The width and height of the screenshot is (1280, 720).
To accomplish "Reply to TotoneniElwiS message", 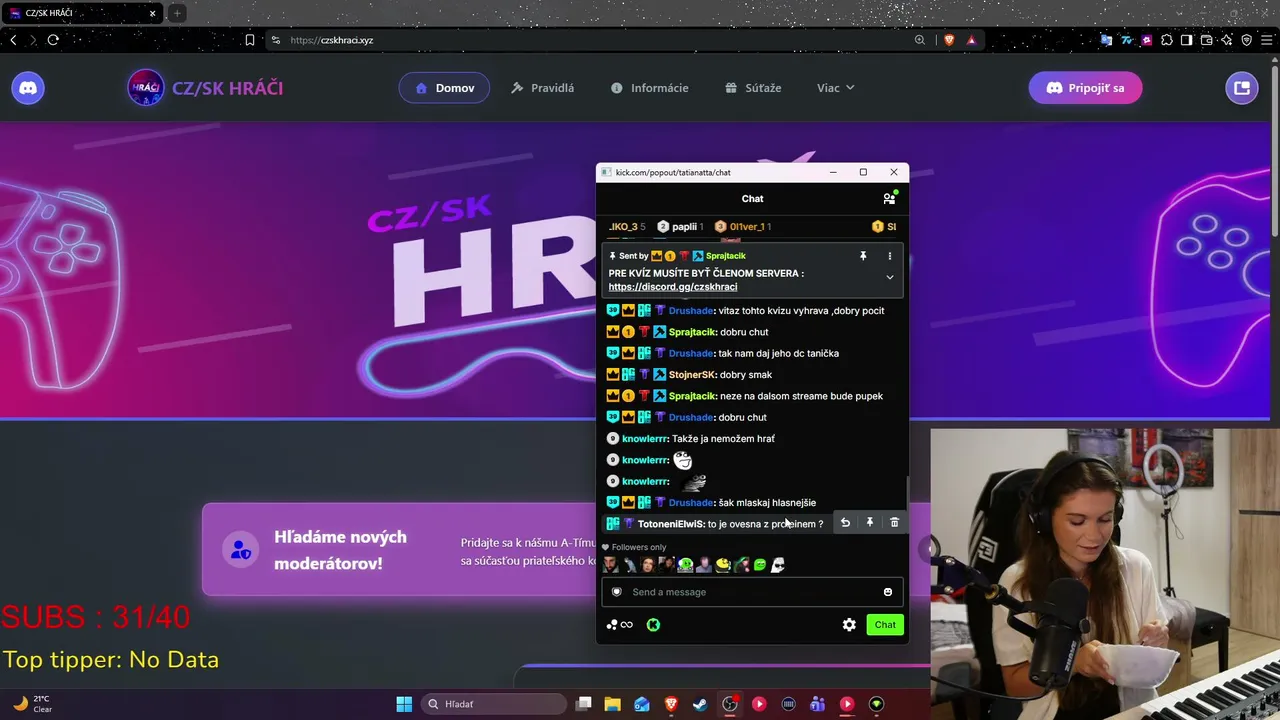I will (845, 523).
